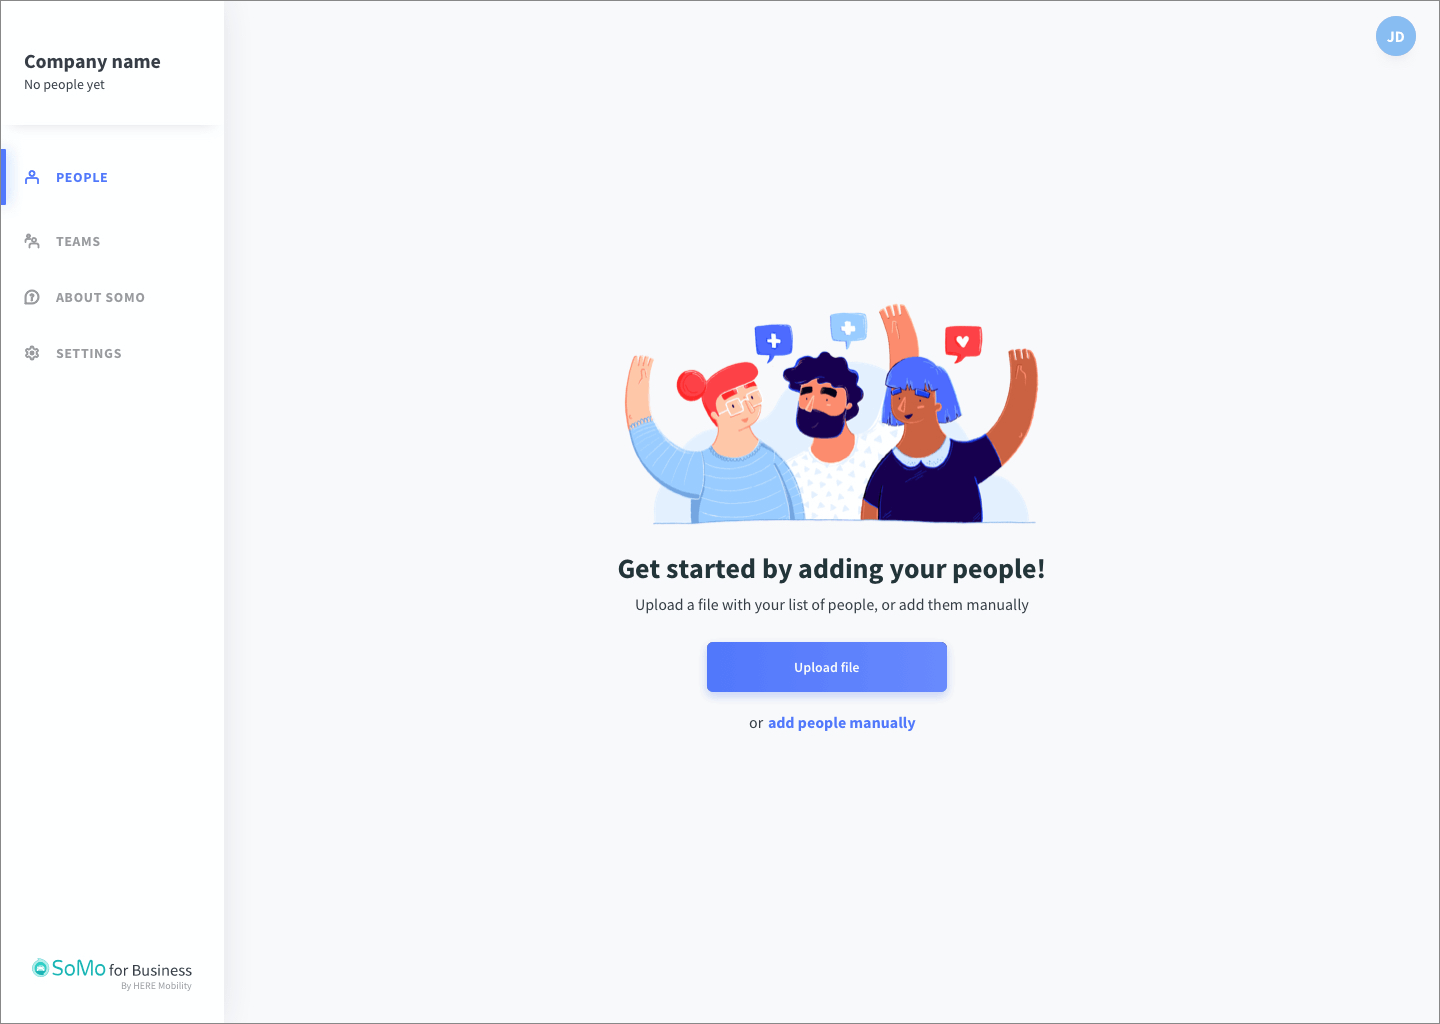The image size is (1440, 1024).
Task: Go to ABOUT SOMO section
Action: click(100, 297)
